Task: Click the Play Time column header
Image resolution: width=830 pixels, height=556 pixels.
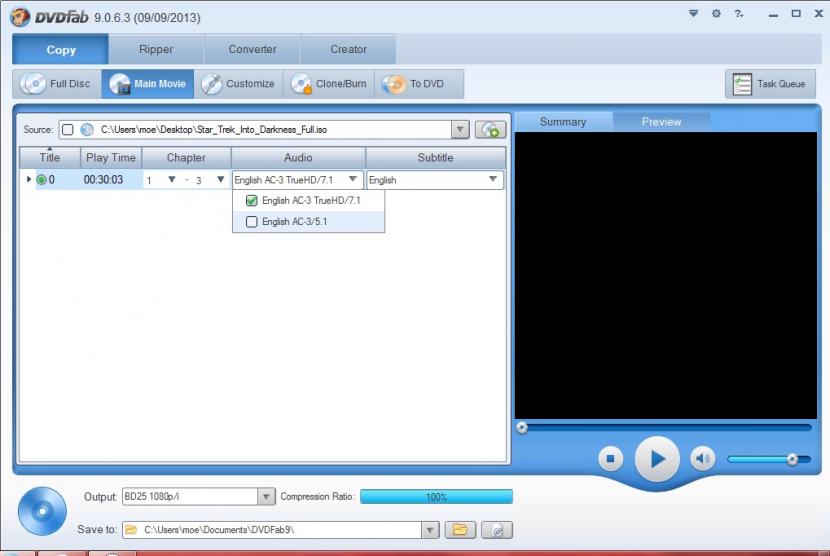Action: coord(111,158)
